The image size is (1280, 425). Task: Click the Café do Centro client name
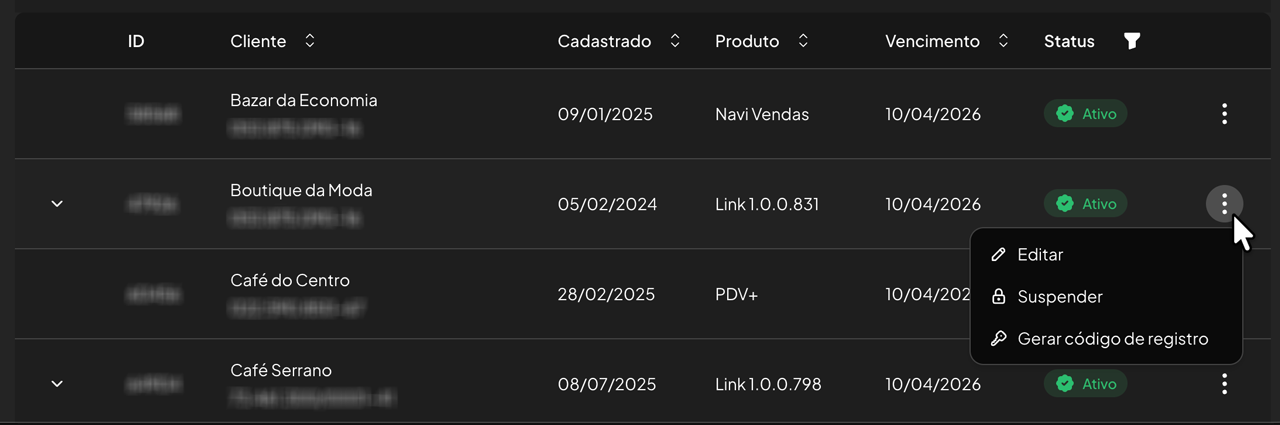coord(290,281)
